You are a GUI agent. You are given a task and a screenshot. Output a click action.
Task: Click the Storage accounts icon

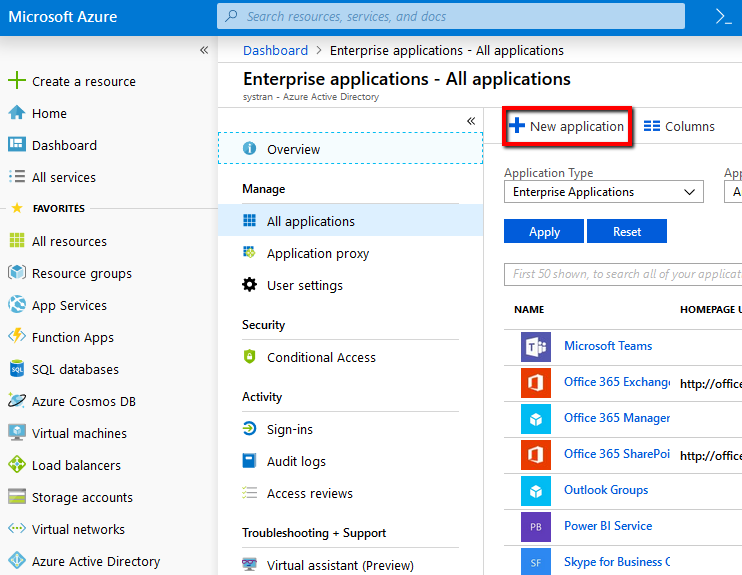click(17, 496)
